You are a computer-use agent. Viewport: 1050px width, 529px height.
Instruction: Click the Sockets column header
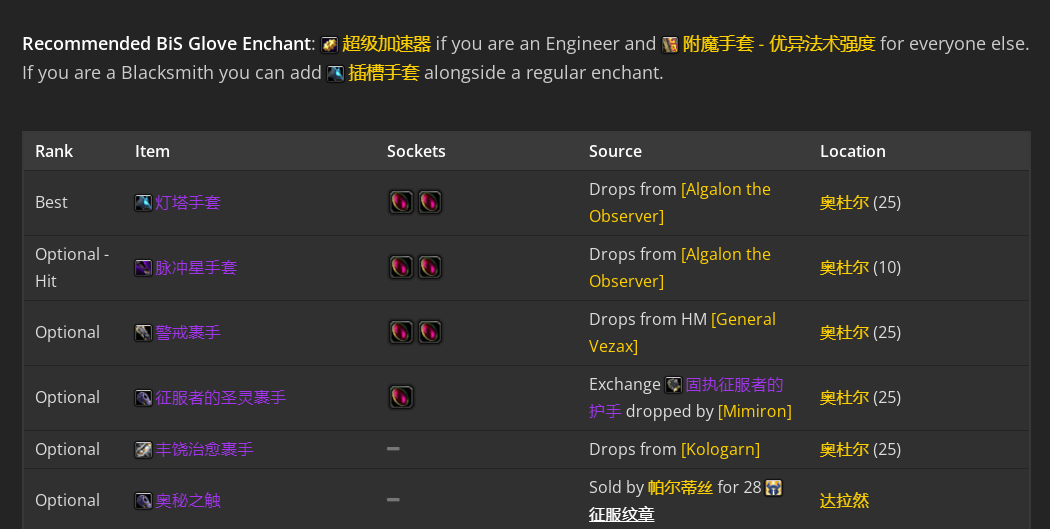pos(416,151)
